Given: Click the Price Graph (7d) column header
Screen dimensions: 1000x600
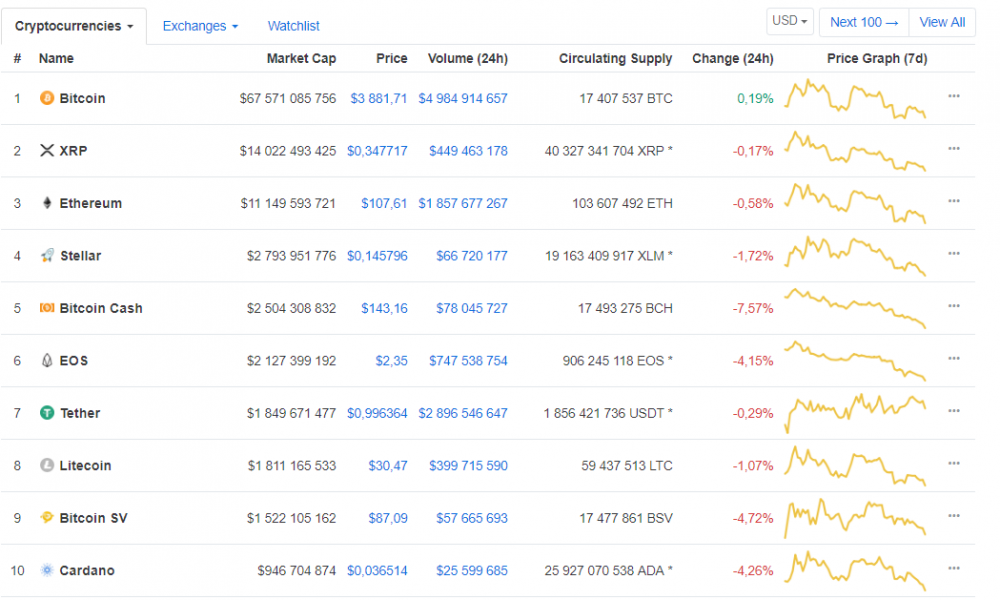Looking at the screenshot, I should click(x=877, y=59).
